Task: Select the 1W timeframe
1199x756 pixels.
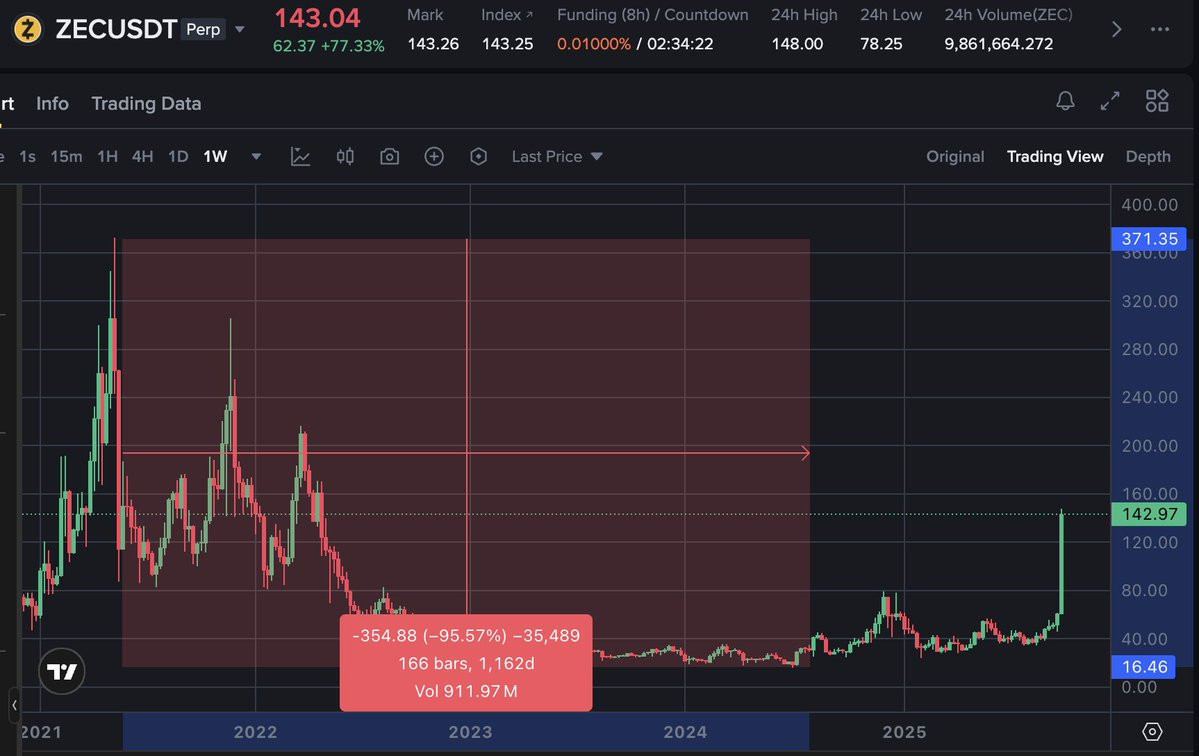Action: (215, 157)
